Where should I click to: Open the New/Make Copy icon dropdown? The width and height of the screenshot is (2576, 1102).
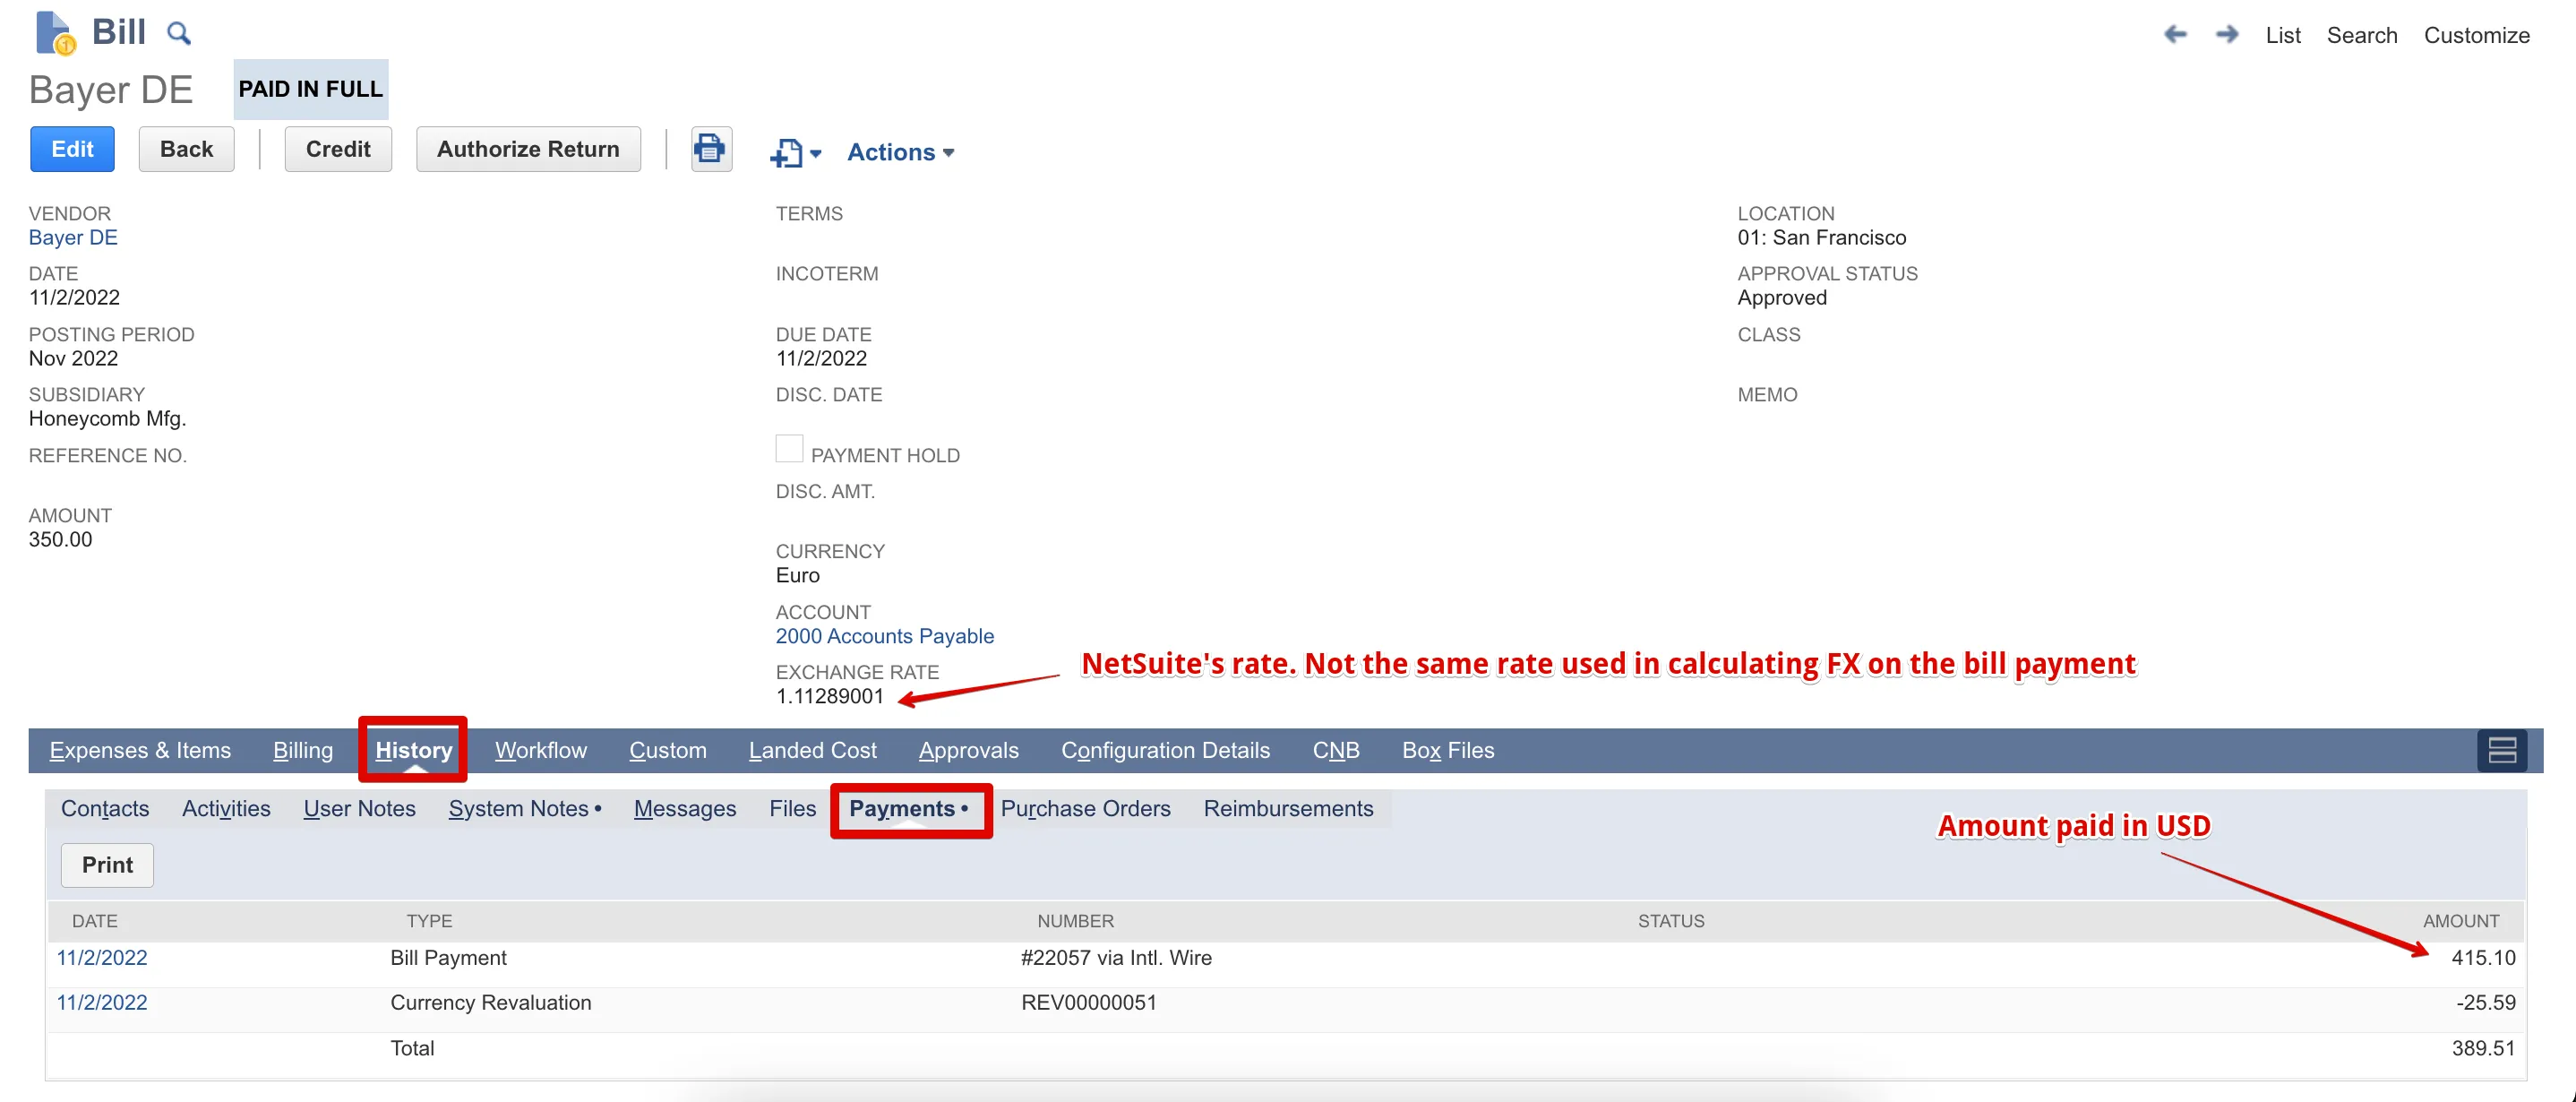pos(795,152)
